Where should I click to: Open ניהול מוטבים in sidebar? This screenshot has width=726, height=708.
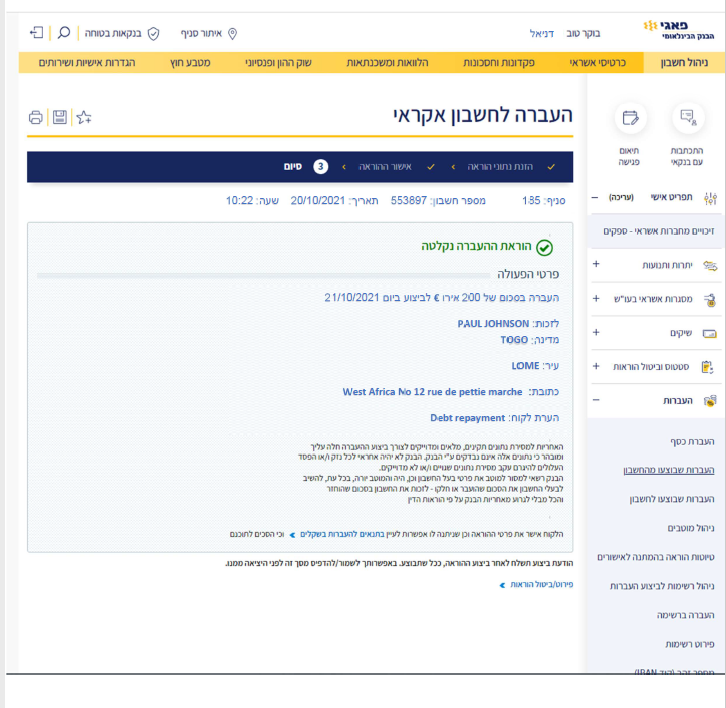tap(691, 528)
